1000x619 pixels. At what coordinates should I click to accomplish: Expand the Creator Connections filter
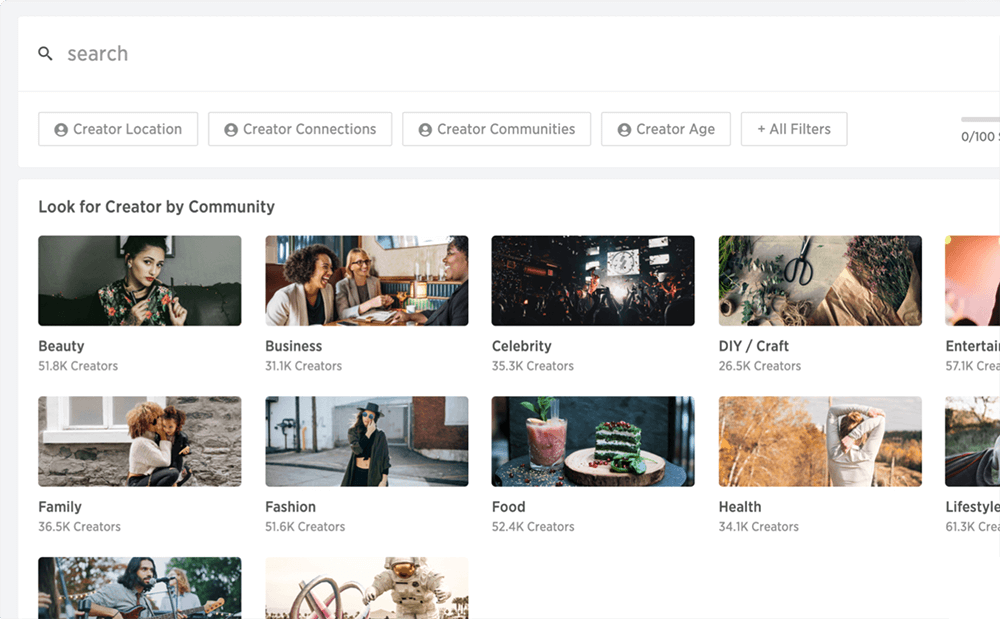point(300,129)
